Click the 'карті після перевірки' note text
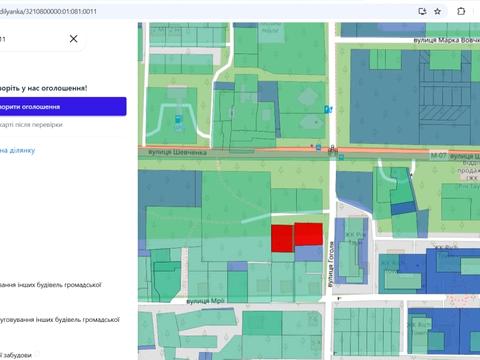This screenshot has width=480, height=360. pos(31,125)
